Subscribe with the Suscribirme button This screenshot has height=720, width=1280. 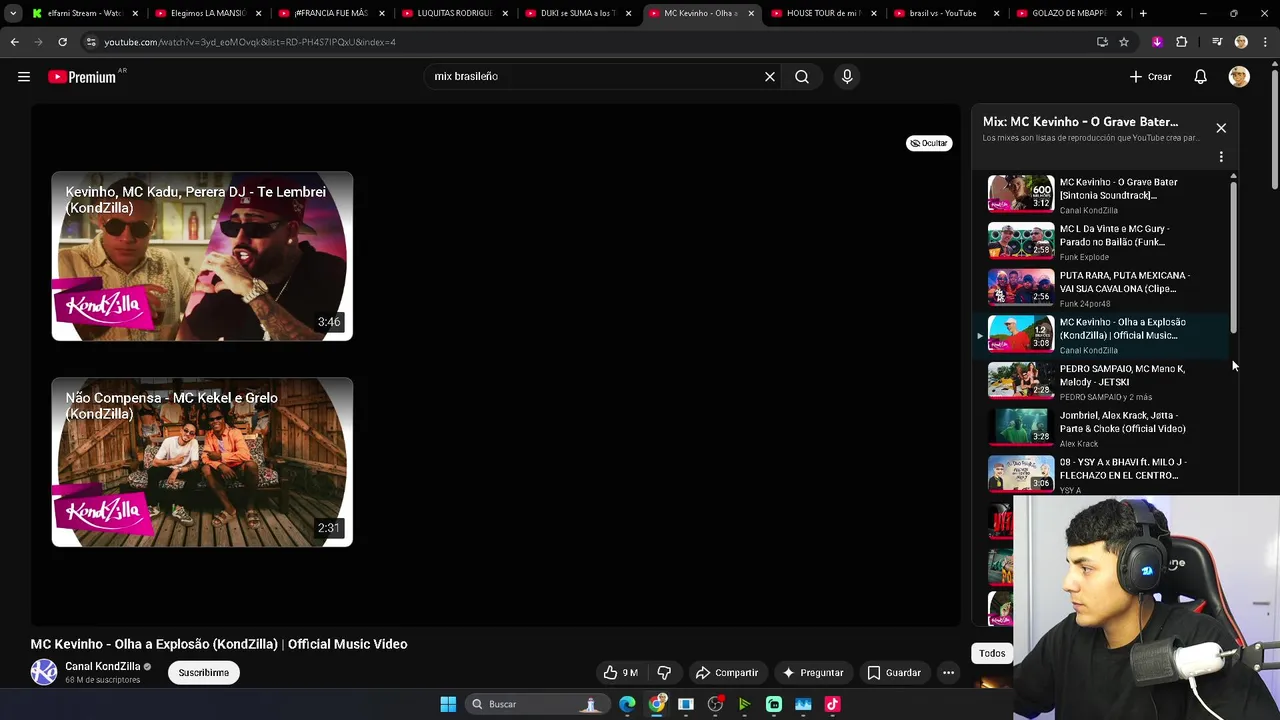[x=204, y=673]
